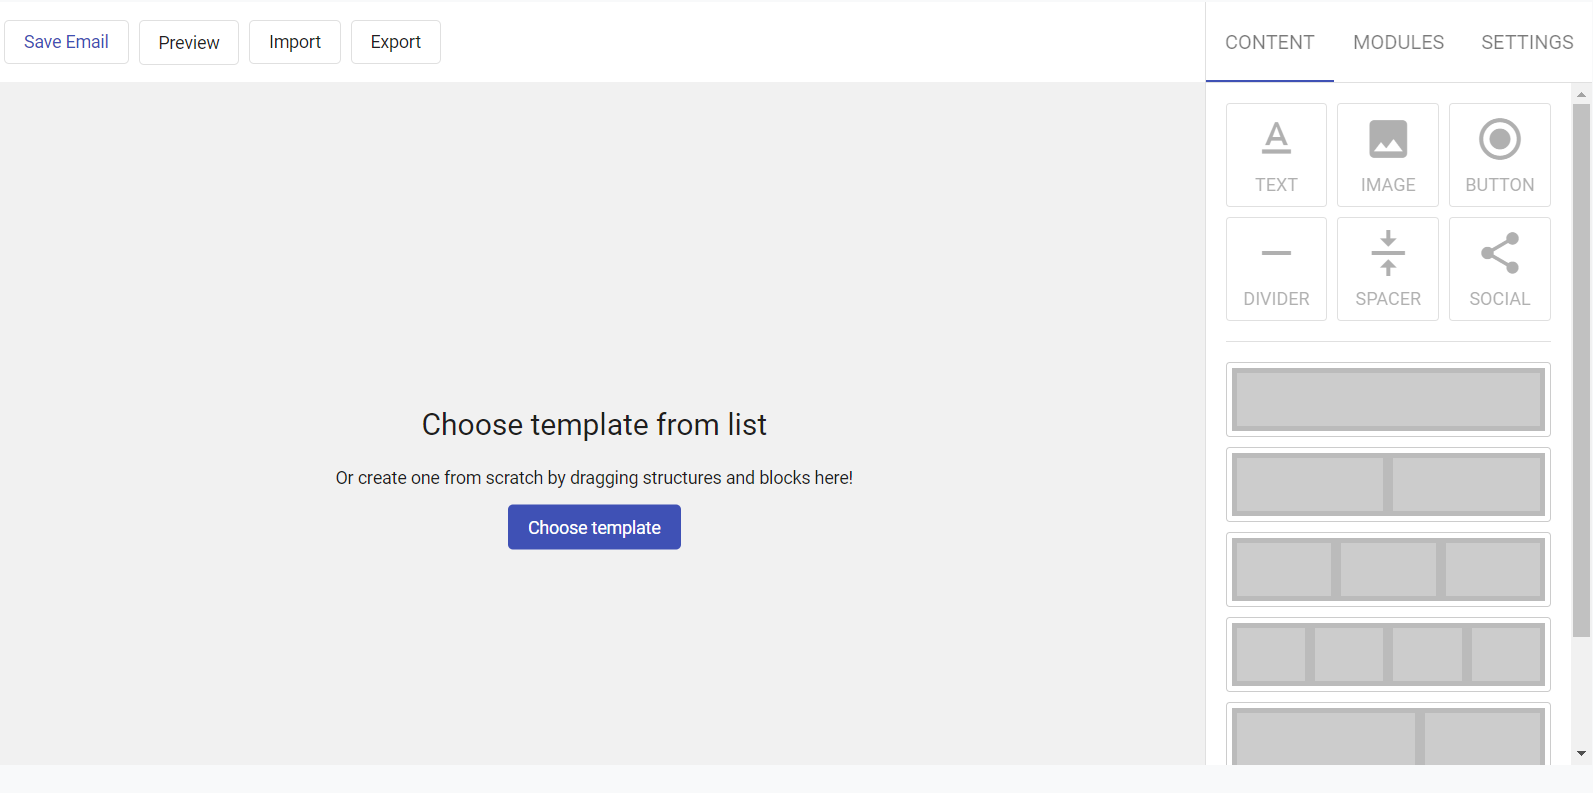The height and width of the screenshot is (793, 1593).
Task: Select the three-column structure layout
Action: tap(1388, 569)
